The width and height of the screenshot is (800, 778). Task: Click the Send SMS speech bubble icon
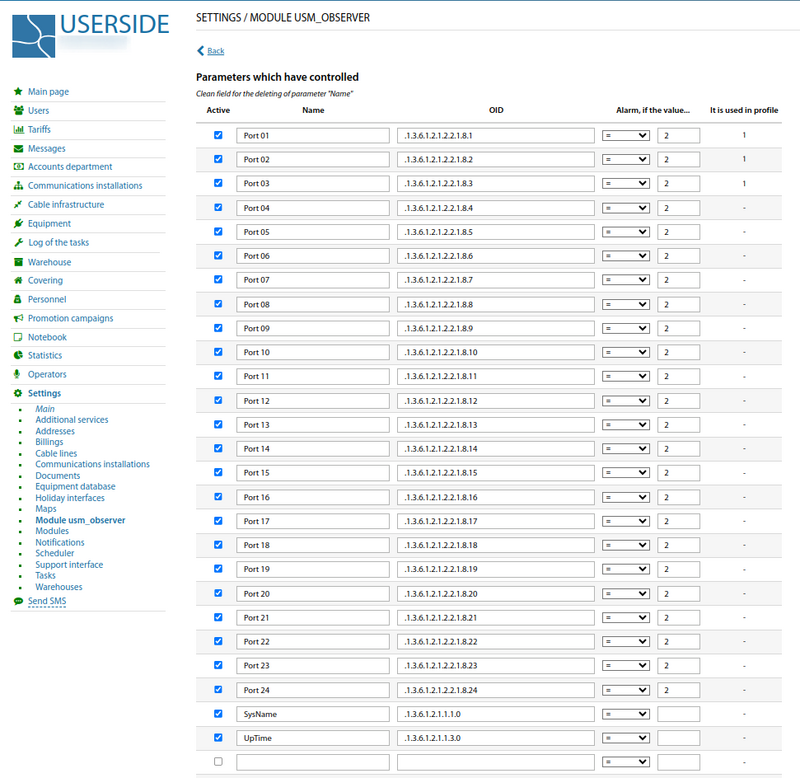click(18, 601)
